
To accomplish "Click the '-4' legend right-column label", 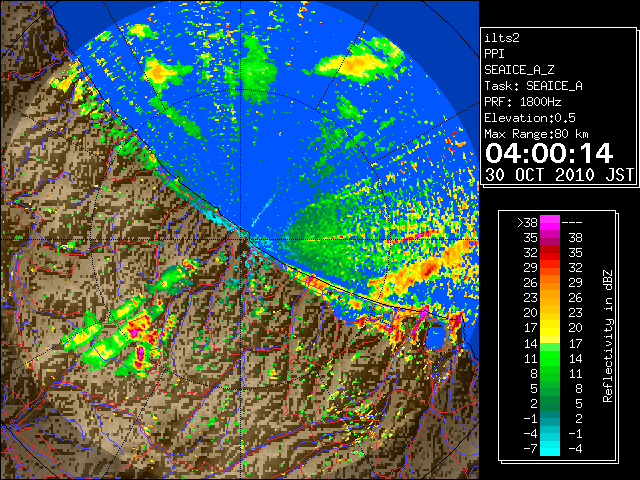I will (575, 449).
